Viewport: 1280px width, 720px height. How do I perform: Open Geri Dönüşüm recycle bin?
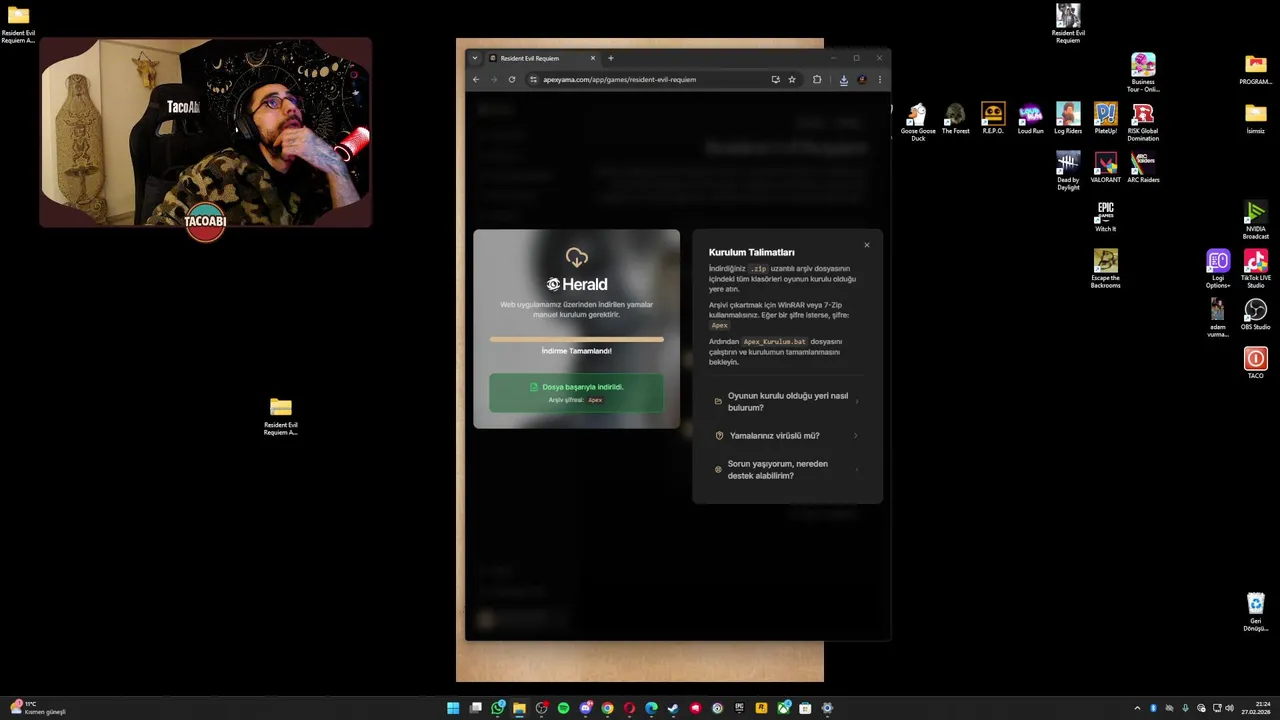tap(1256, 612)
